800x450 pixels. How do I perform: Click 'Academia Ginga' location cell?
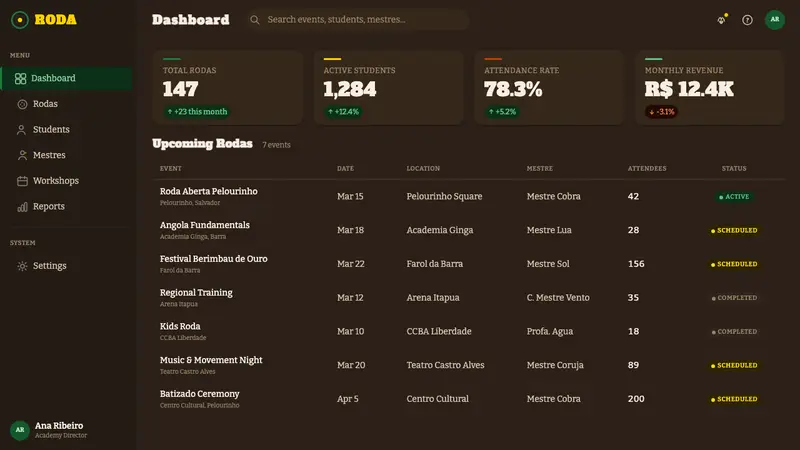coord(440,230)
